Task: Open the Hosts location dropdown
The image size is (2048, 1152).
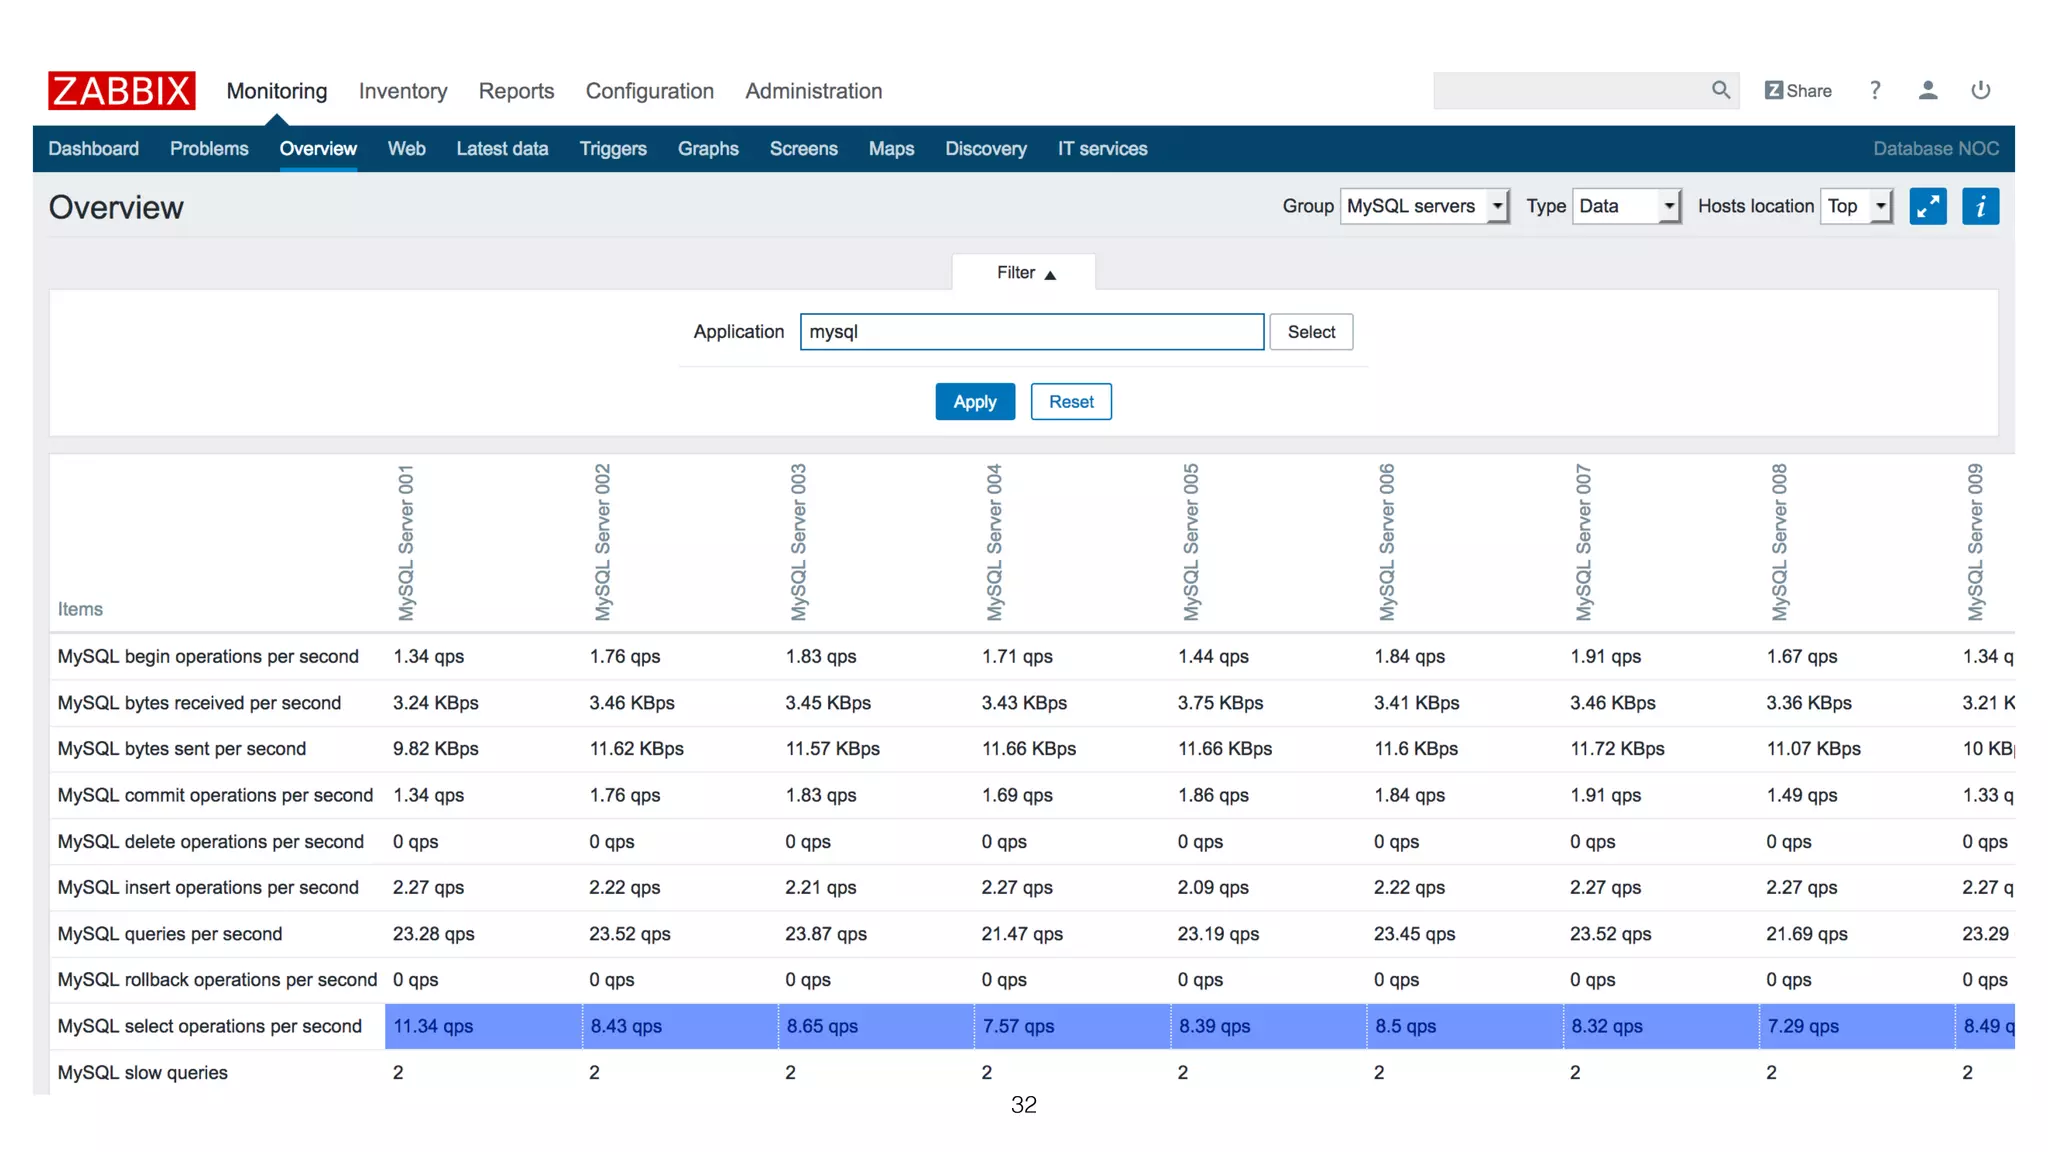Action: point(1856,206)
